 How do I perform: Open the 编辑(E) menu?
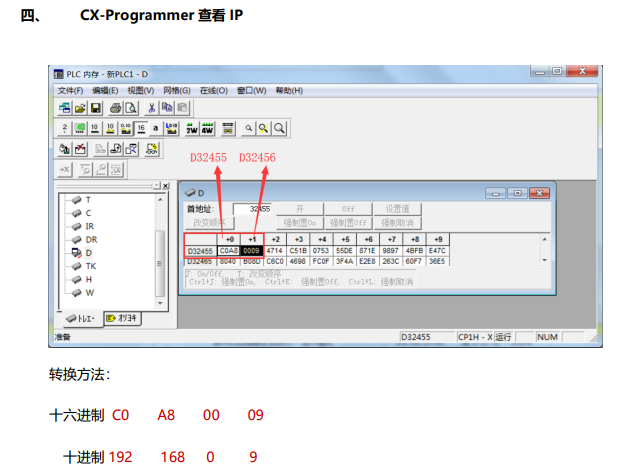[105, 91]
